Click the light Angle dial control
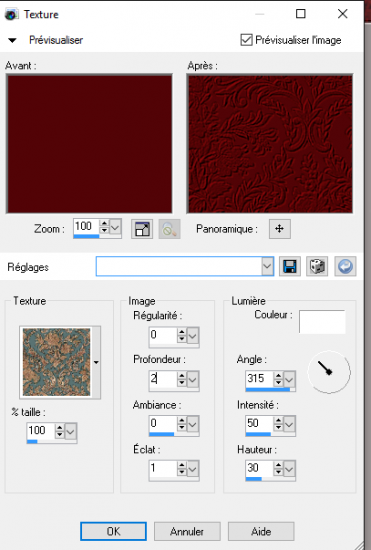This screenshot has width=371, height=550. tap(329, 372)
